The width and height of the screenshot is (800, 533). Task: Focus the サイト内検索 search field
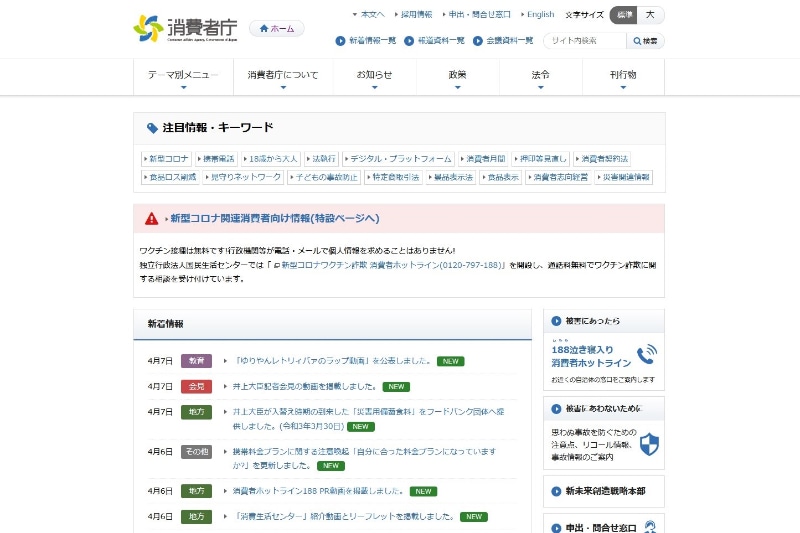(585, 41)
